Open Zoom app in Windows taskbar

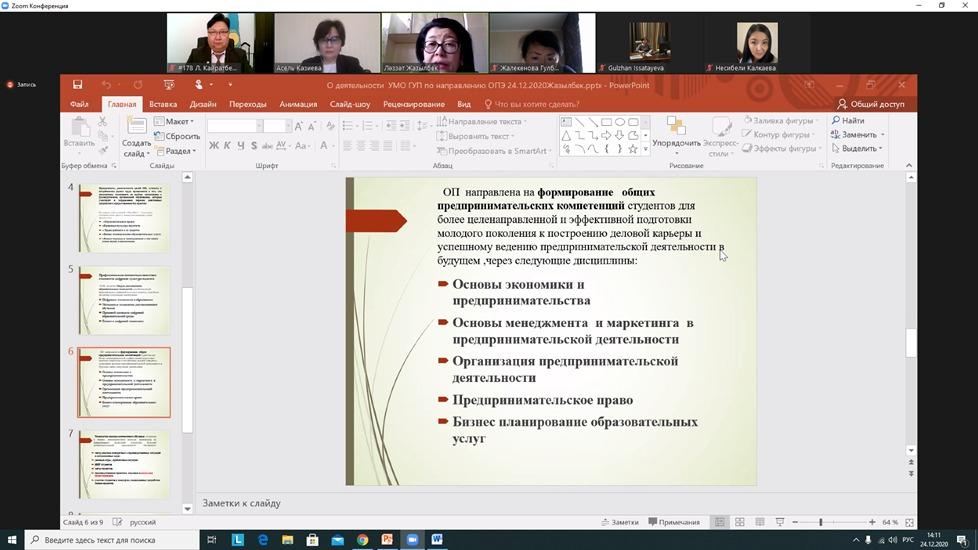click(x=412, y=540)
